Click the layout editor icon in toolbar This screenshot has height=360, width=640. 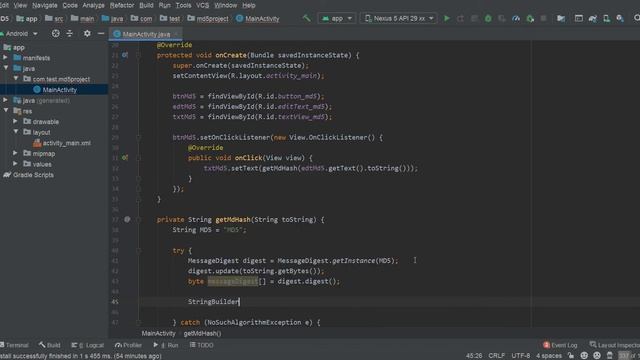(x=579, y=18)
